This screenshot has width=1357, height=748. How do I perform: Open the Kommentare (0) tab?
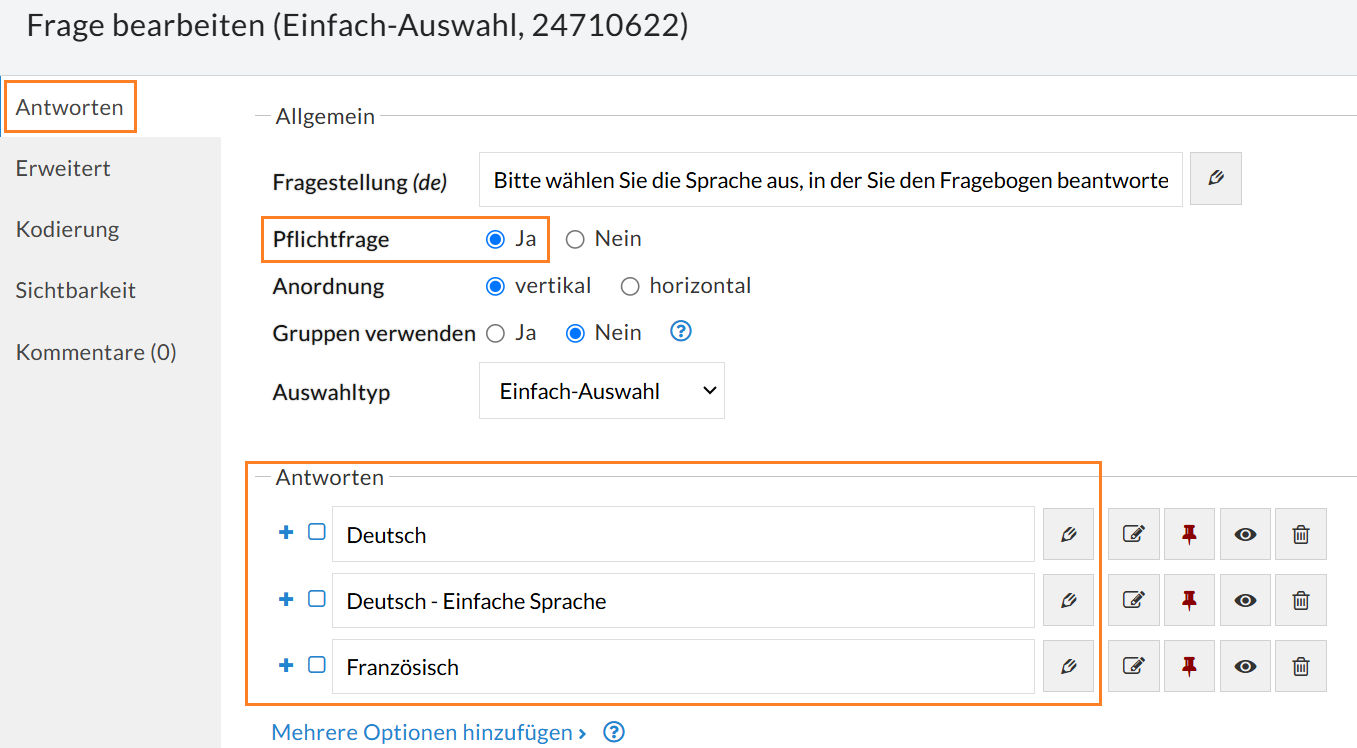point(96,352)
